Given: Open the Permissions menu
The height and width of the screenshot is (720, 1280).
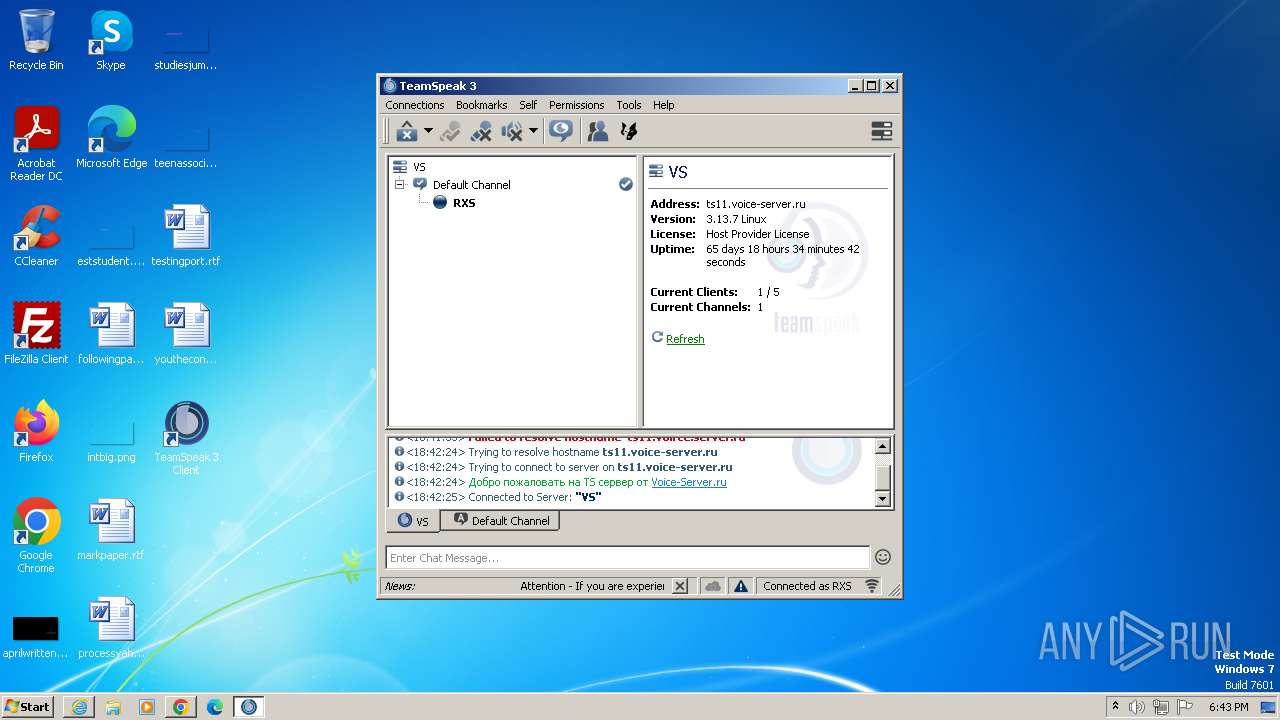Looking at the screenshot, I should (x=576, y=105).
